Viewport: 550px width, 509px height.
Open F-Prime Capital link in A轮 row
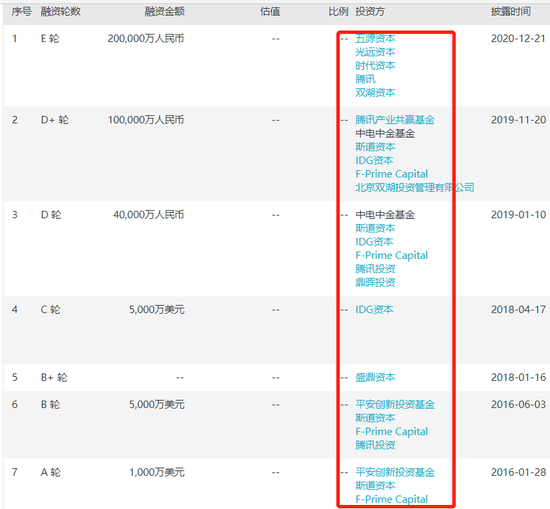(x=391, y=499)
